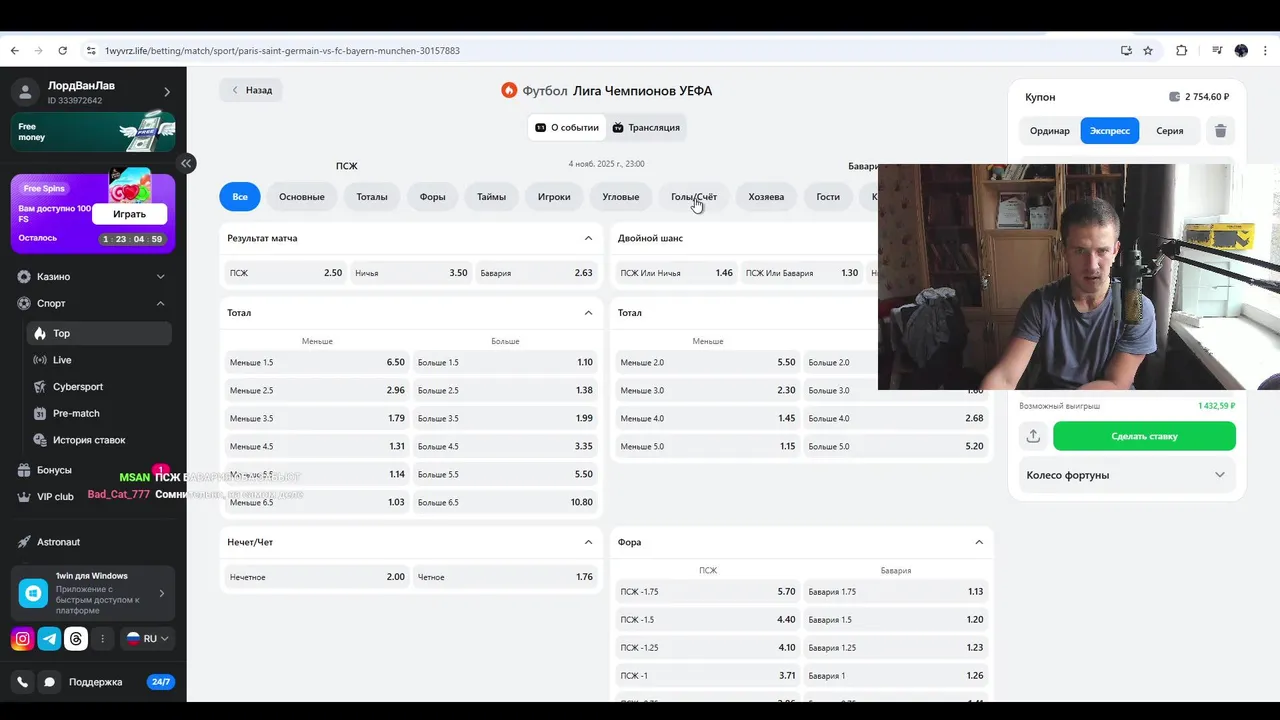The height and width of the screenshot is (720, 1280).
Task: Open the Live section
Action: pyautogui.click(x=99, y=360)
